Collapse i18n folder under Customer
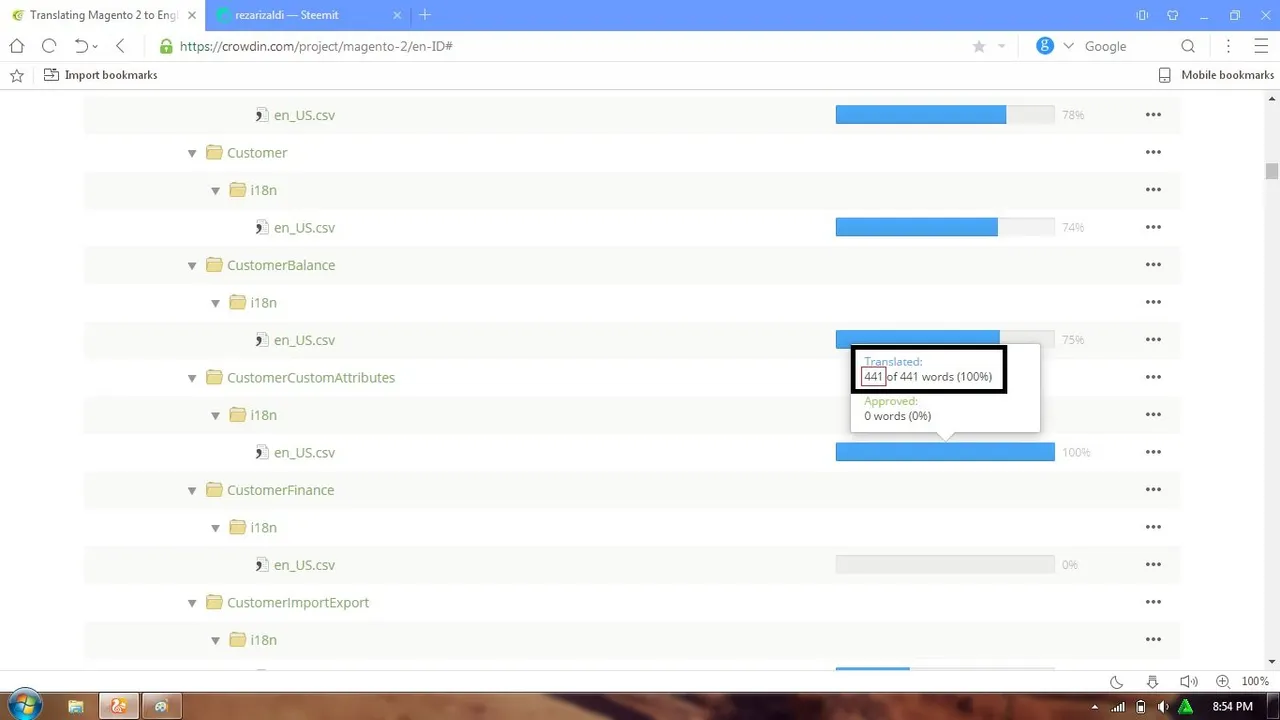The image size is (1280, 720). point(215,190)
